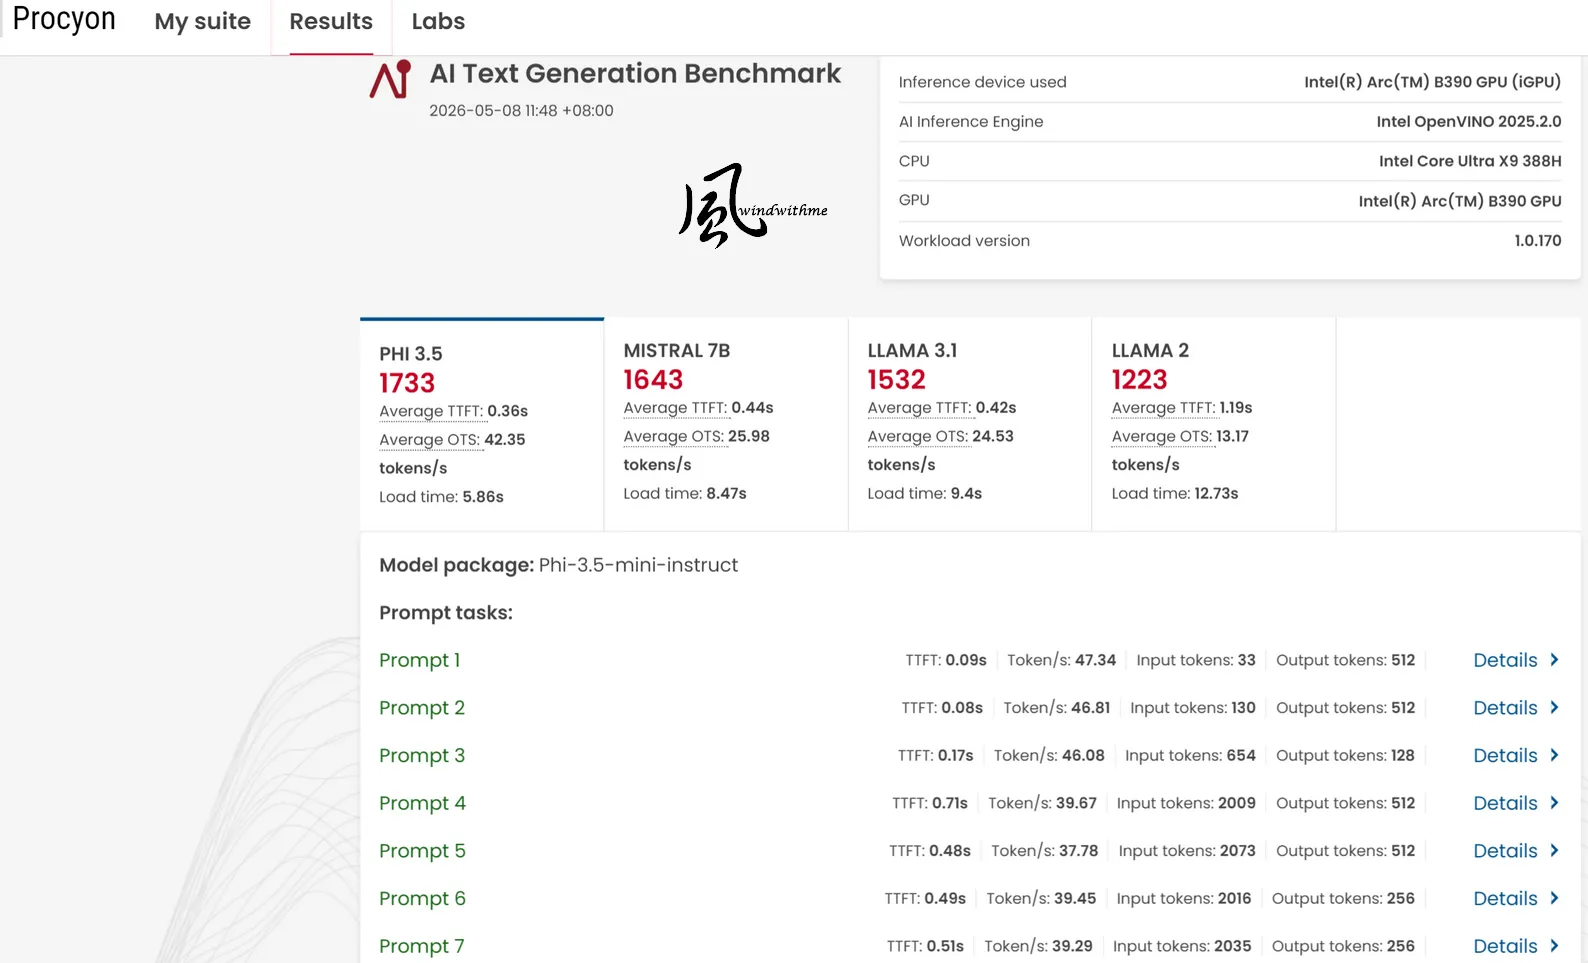This screenshot has width=1588, height=963.
Task: Expand Prompt 5 details chevron arrow
Action: coord(1554,850)
